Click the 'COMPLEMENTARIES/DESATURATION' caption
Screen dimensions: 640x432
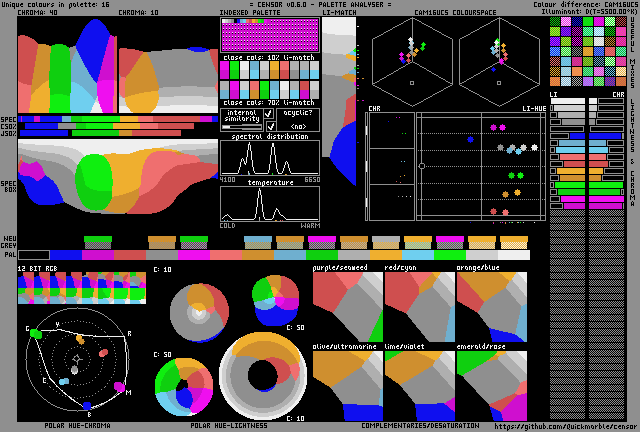click(x=420, y=425)
